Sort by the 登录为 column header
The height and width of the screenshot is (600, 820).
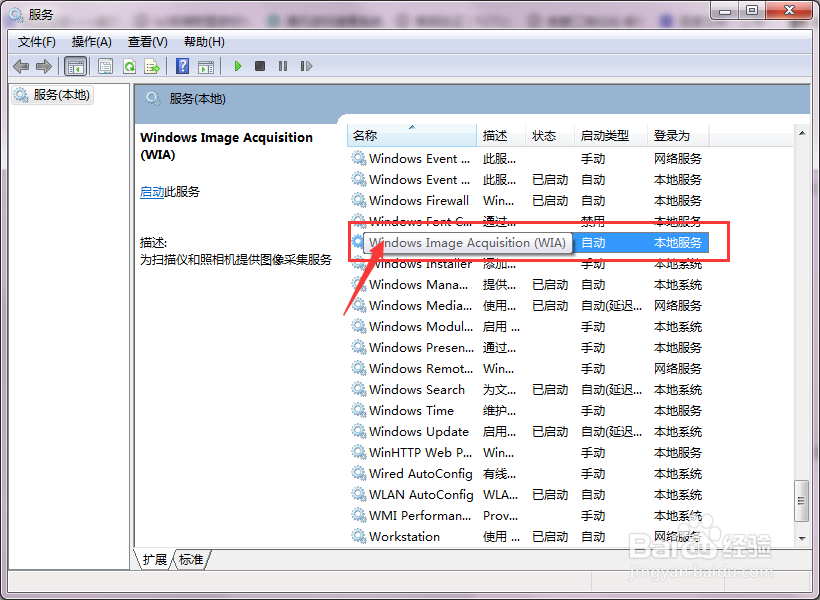[x=678, y=135]
